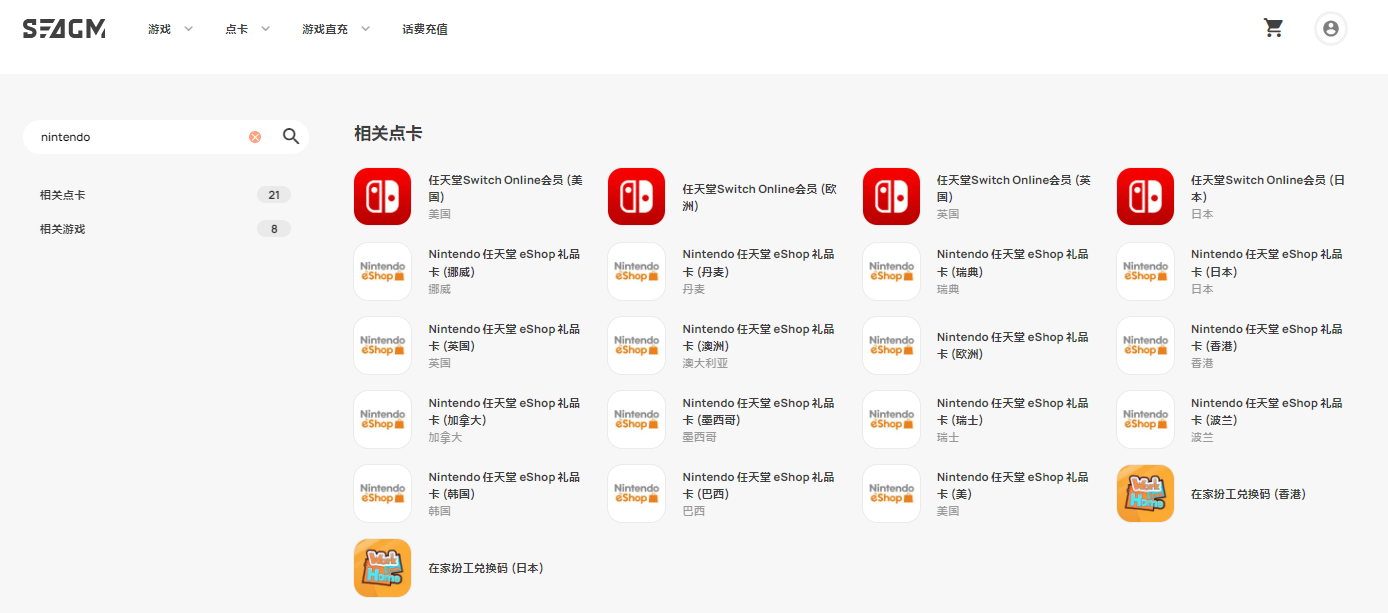Viewport: 1388px width, 613px height.
Task: Select the 相关游戏 filter in the sidebar
Action: (166, 229)
